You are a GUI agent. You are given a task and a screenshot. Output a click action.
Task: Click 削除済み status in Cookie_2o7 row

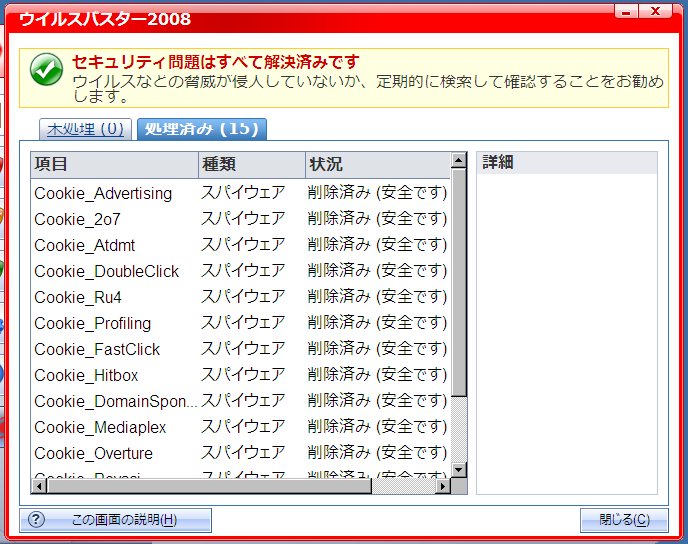coord(377,218)
